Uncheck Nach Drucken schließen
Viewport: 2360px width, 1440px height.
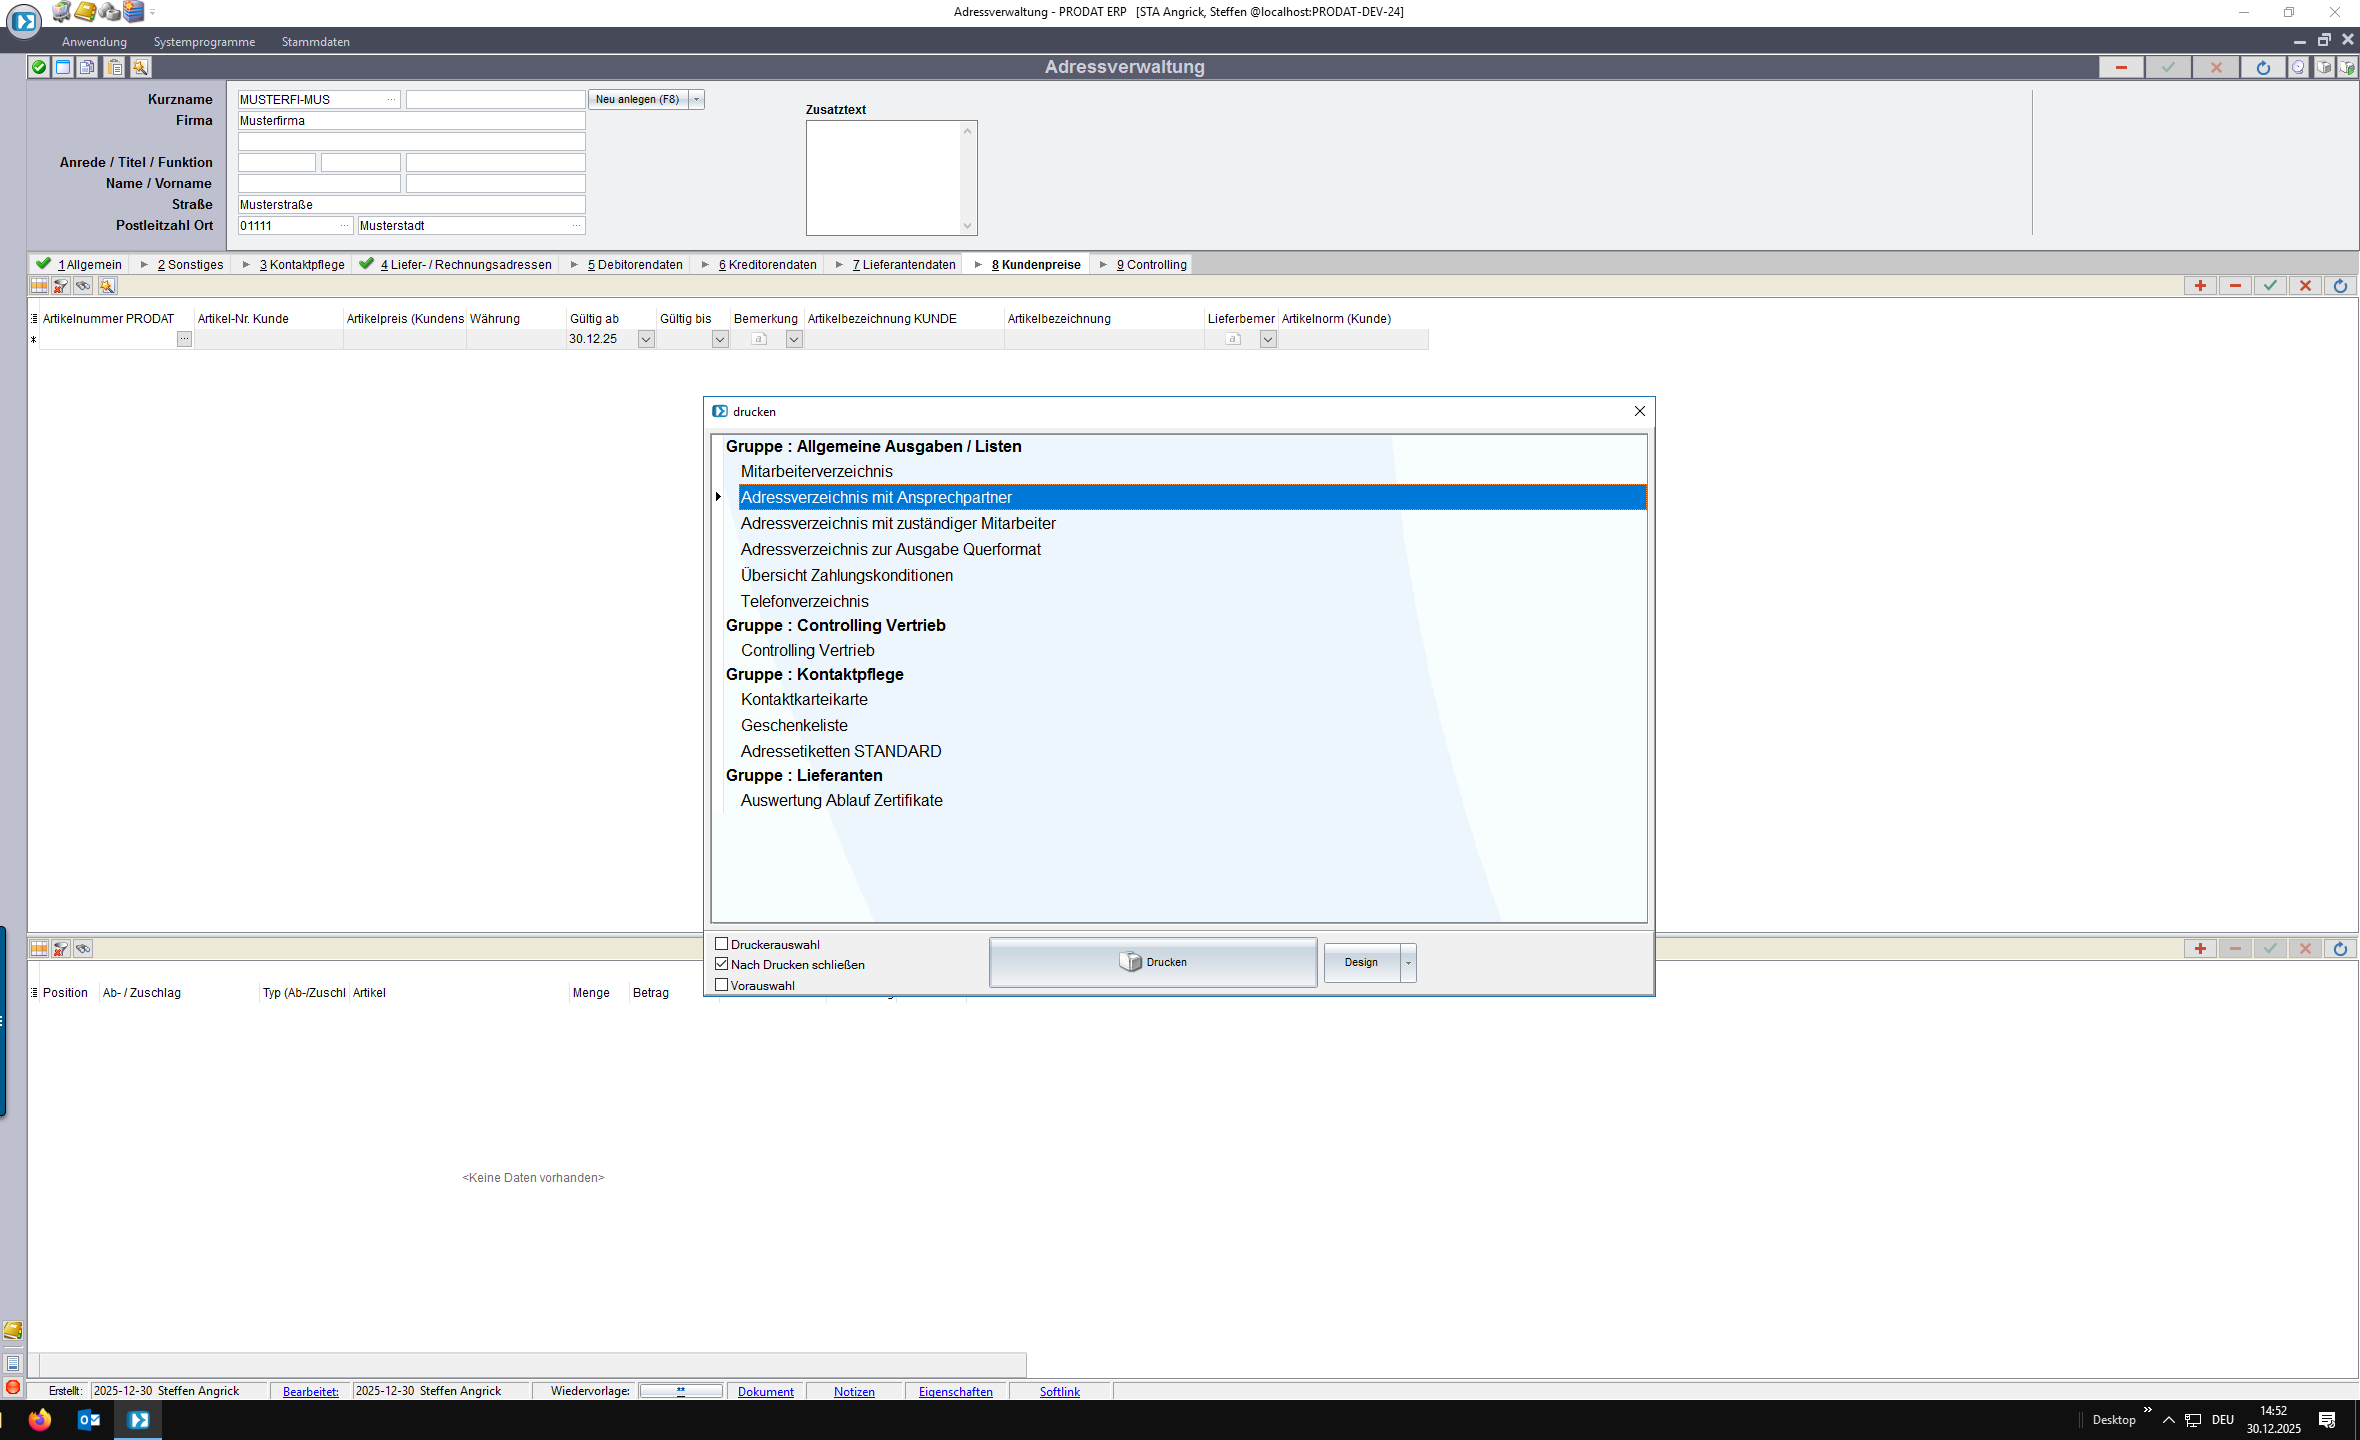[721, 964]
